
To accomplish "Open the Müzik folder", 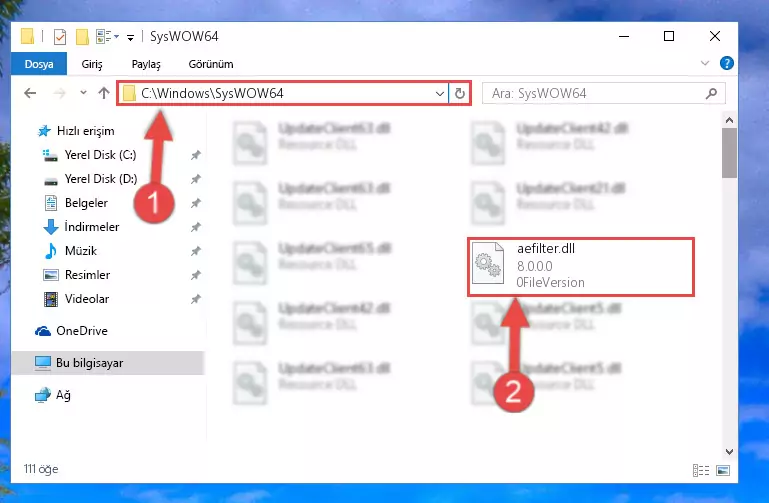I will (80, 251).
